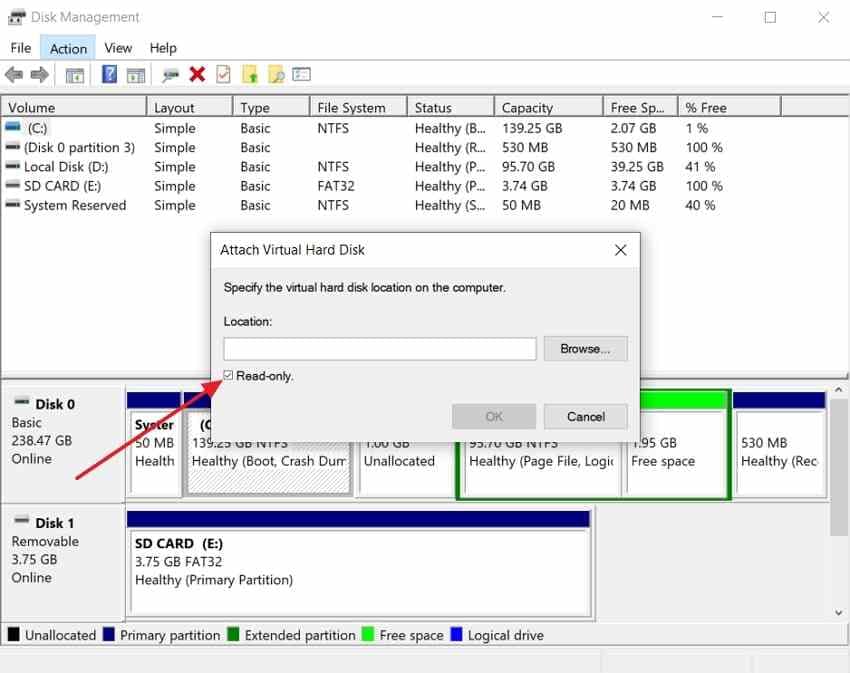The image size is (850, 673).
Task: Click the 40 % free cell
Action: coord(700,206)
